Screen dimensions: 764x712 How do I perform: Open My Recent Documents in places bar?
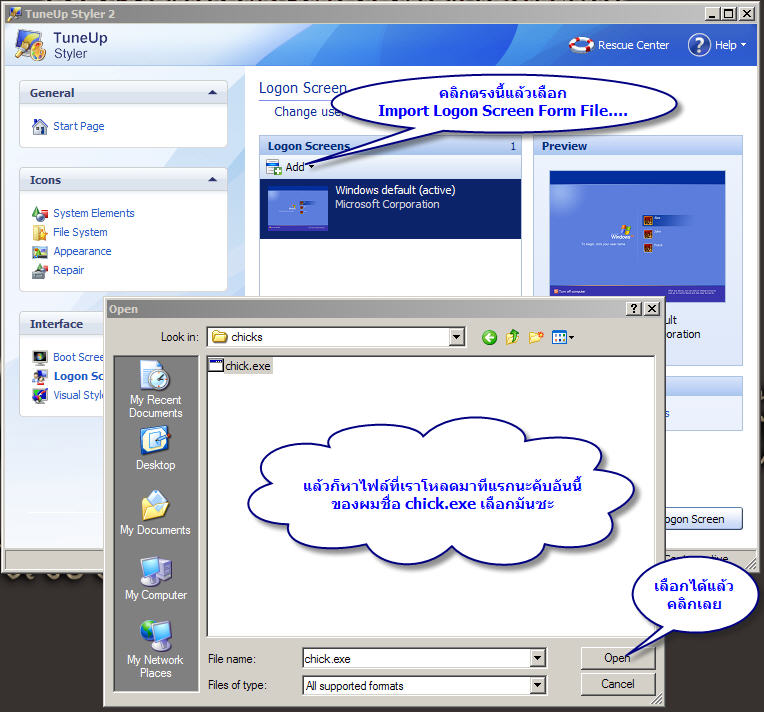(155, 389)
